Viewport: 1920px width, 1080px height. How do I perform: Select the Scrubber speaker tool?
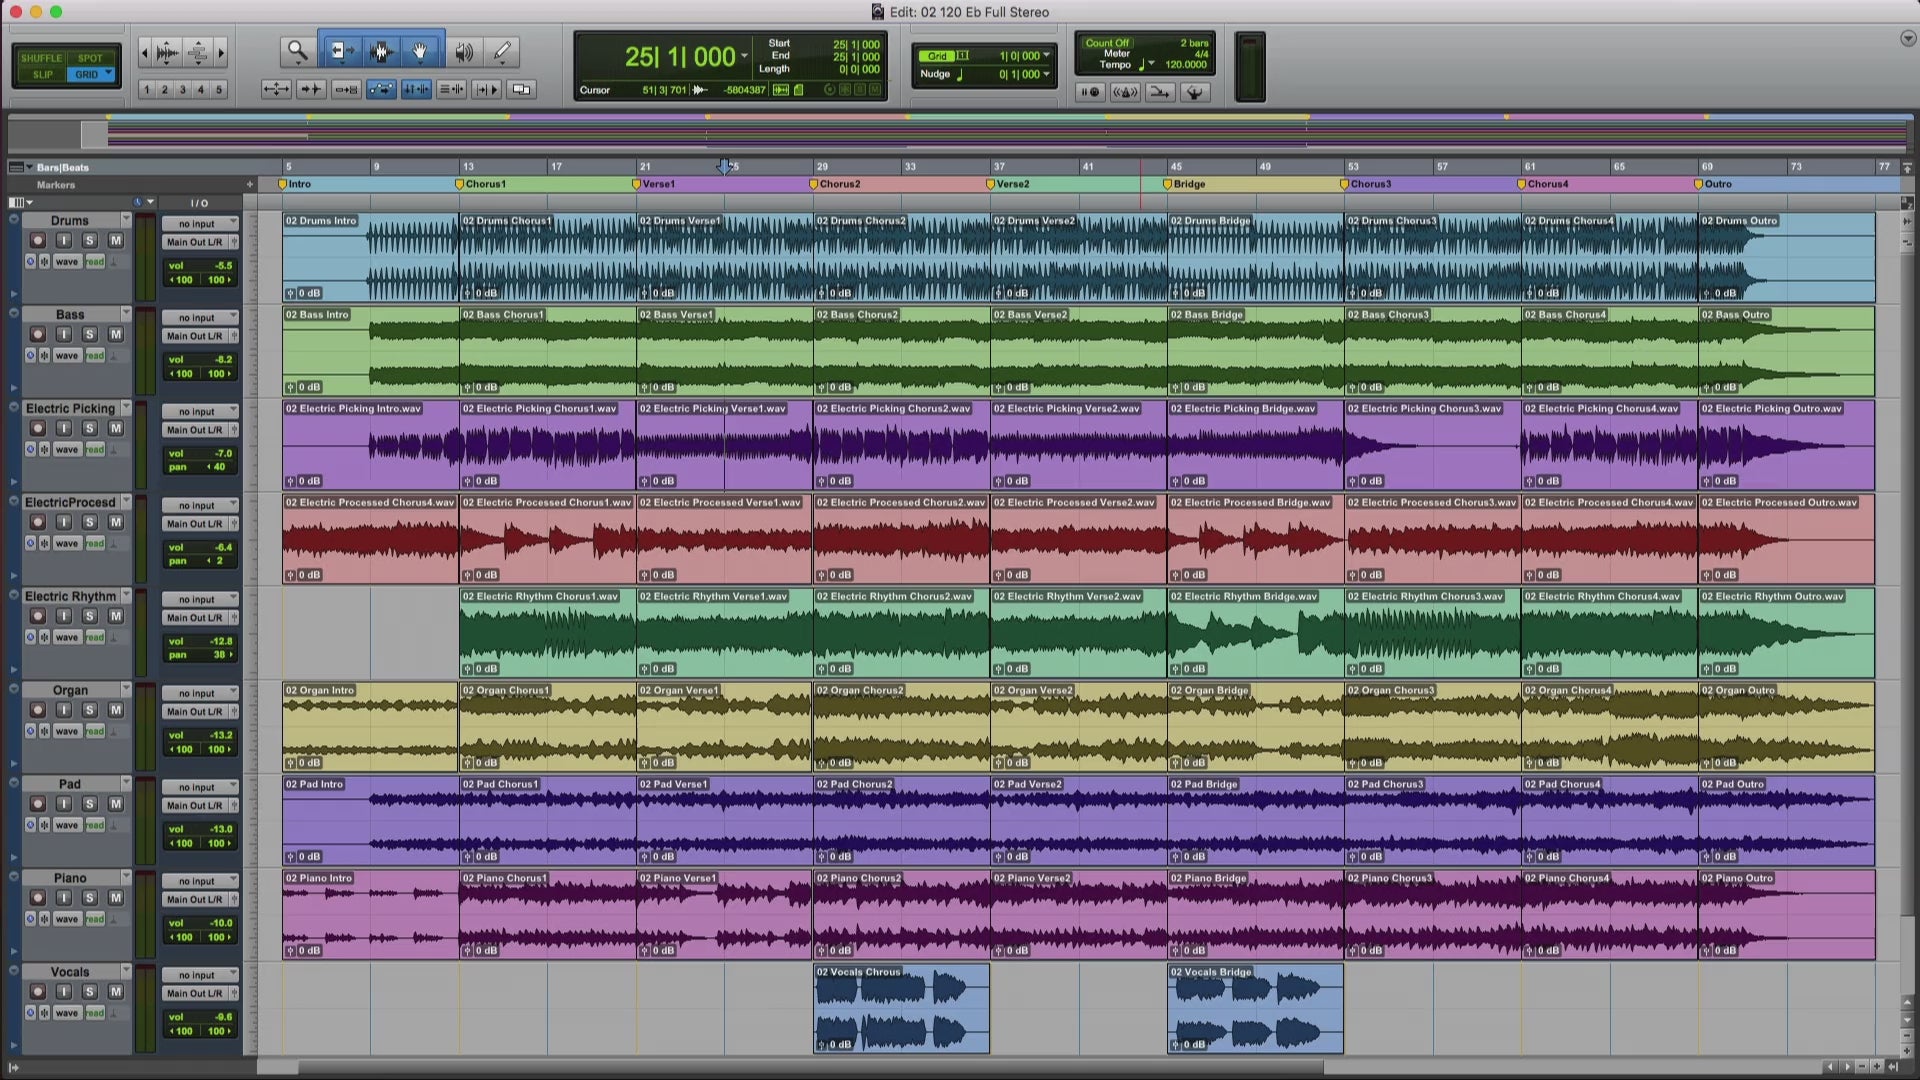point(464,51)
